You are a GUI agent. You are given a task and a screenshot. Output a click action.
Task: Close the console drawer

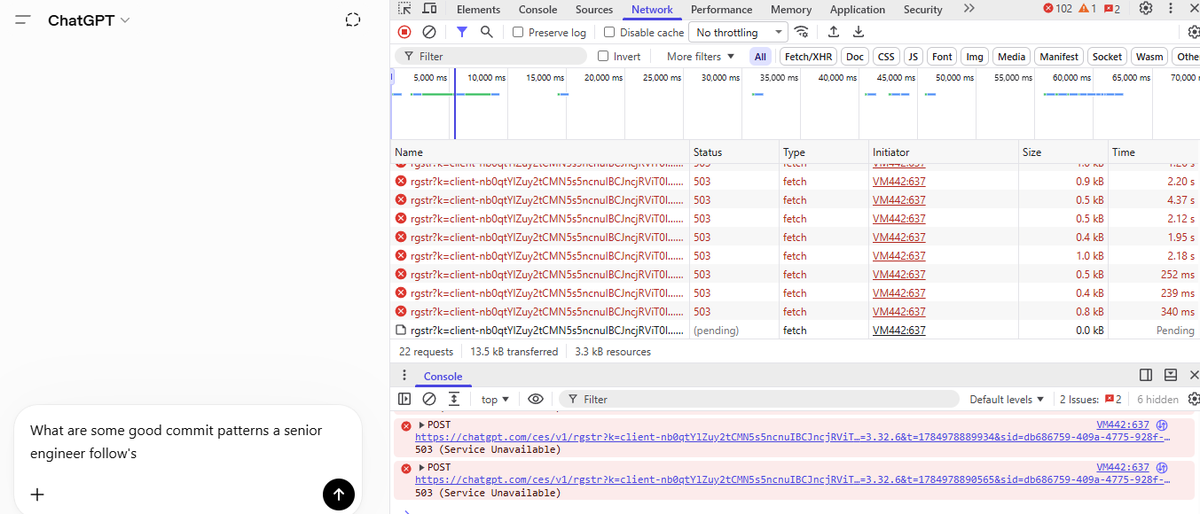coord(1193,376)
